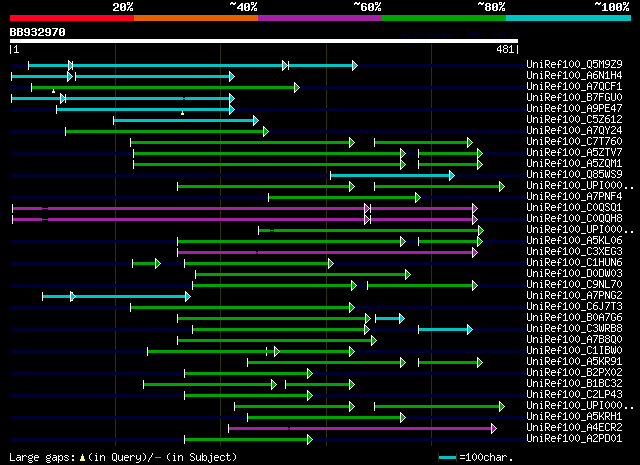
Task: Click the cyan ~100% identity legend segment
Action: (x=568, y=18)
